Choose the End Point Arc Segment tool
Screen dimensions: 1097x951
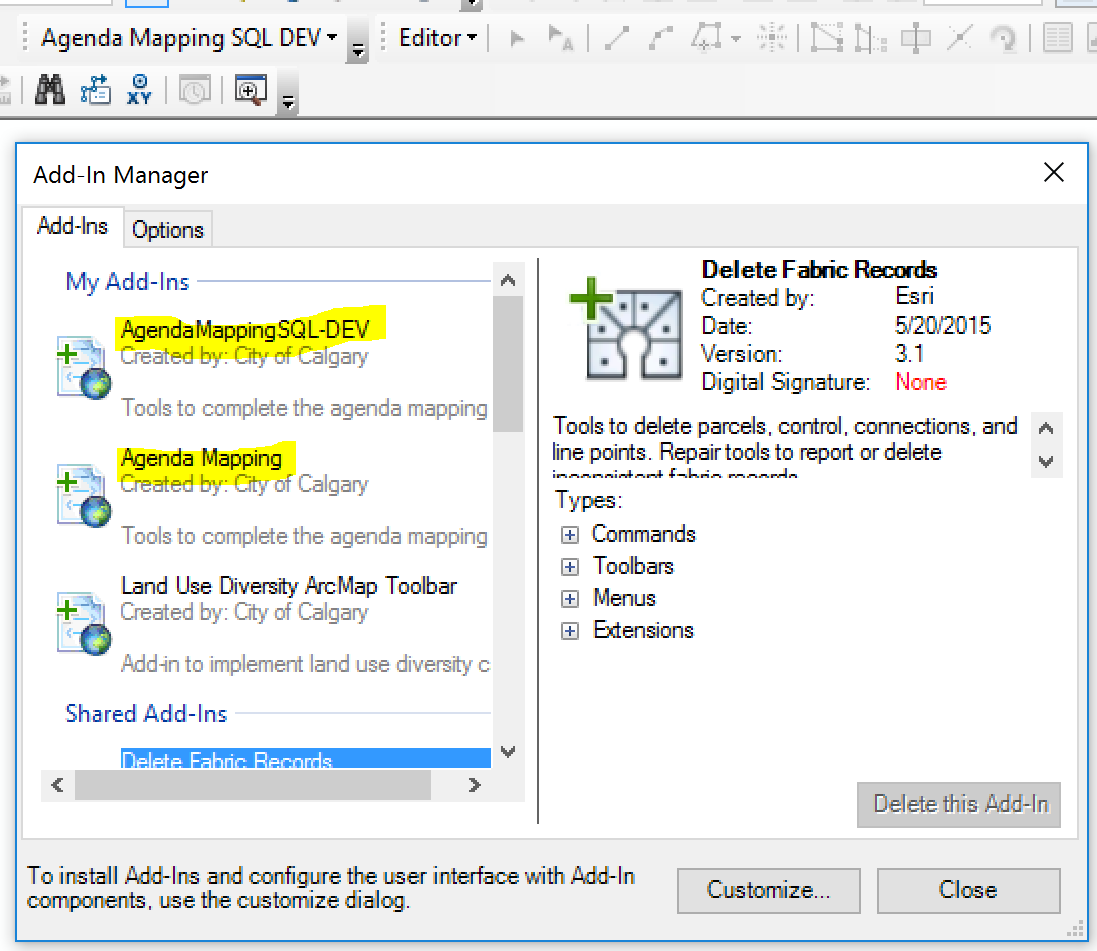pyautogui.click(x=660, y=38)
